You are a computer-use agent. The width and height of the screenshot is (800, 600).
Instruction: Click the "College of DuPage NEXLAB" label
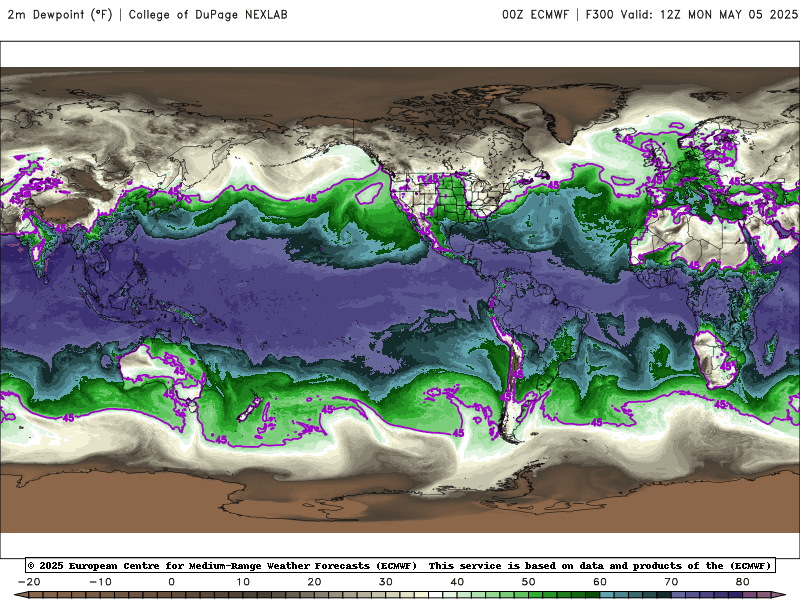(x=208, y=15)
